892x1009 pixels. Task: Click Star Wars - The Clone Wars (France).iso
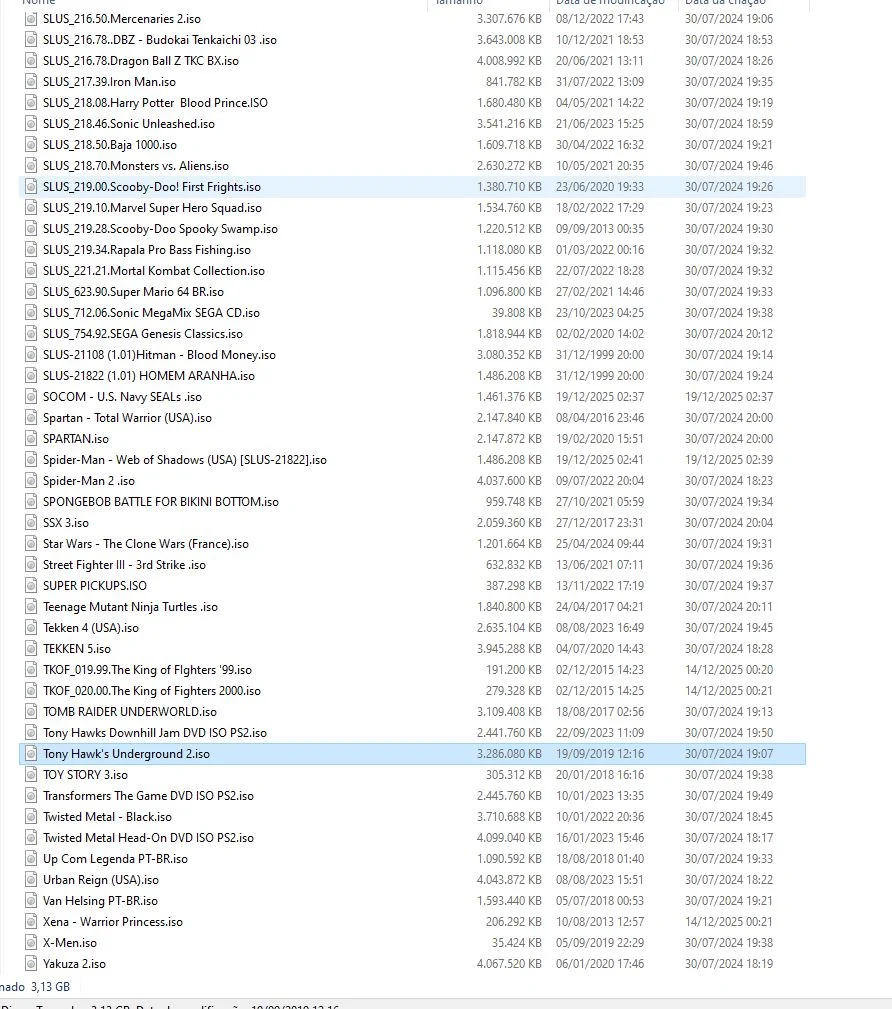(146, 544)
